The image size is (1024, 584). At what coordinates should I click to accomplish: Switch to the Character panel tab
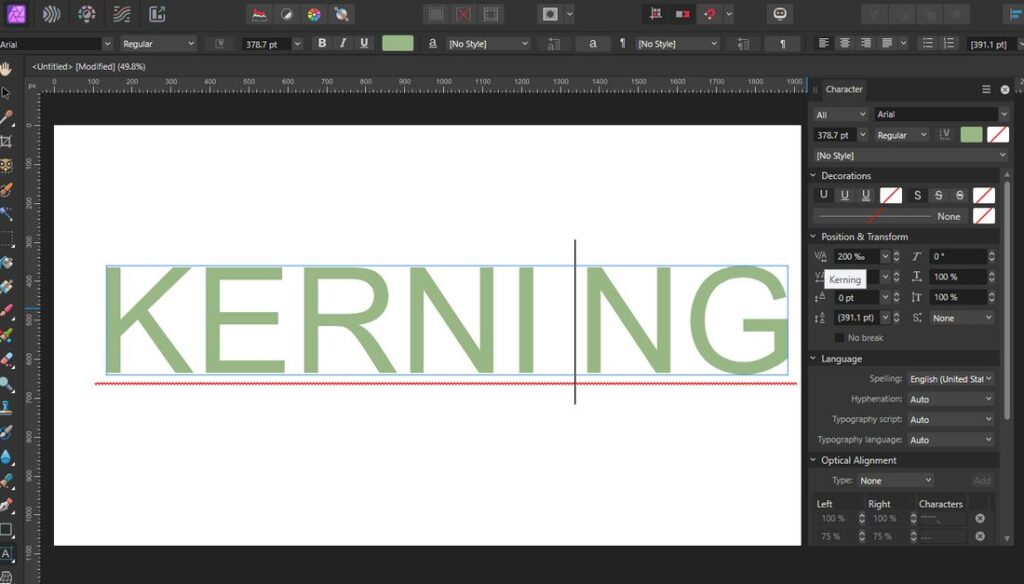point(845,89)
